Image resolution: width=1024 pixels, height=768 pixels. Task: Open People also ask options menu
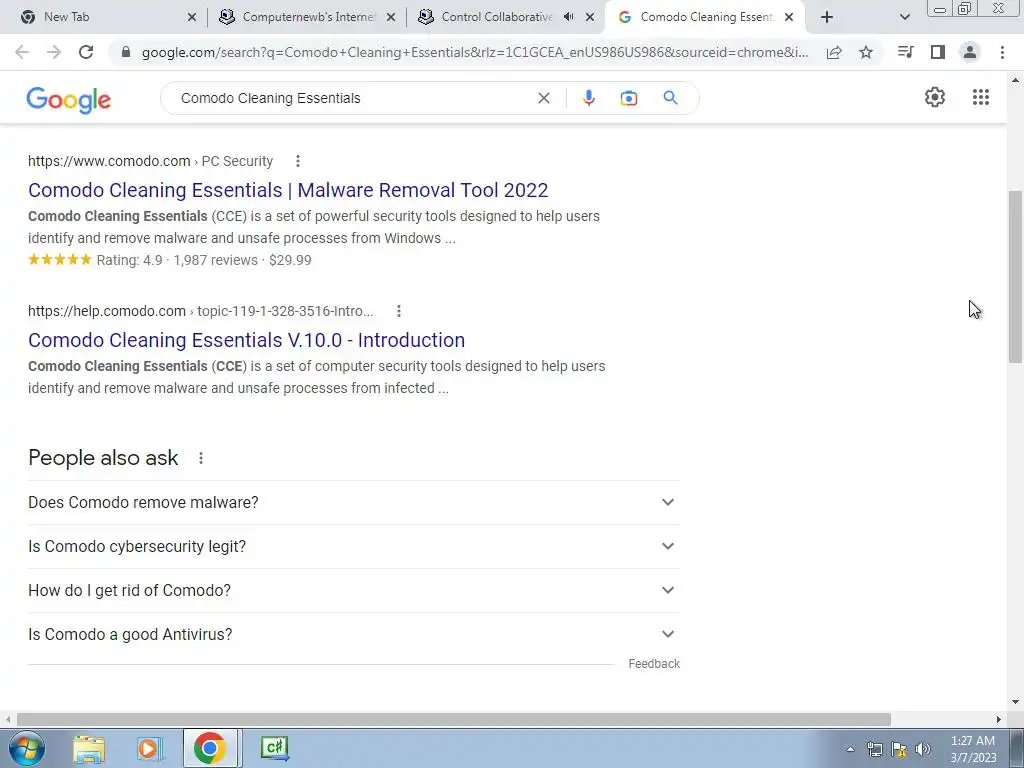point(201,458)
